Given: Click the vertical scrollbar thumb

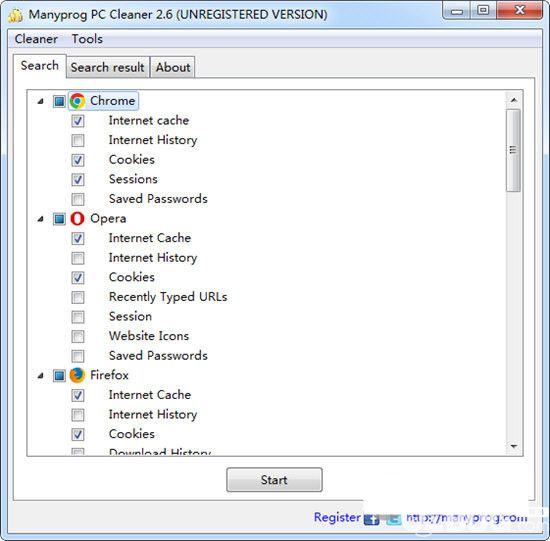Looking at the screenshot, I should [514, 150].
